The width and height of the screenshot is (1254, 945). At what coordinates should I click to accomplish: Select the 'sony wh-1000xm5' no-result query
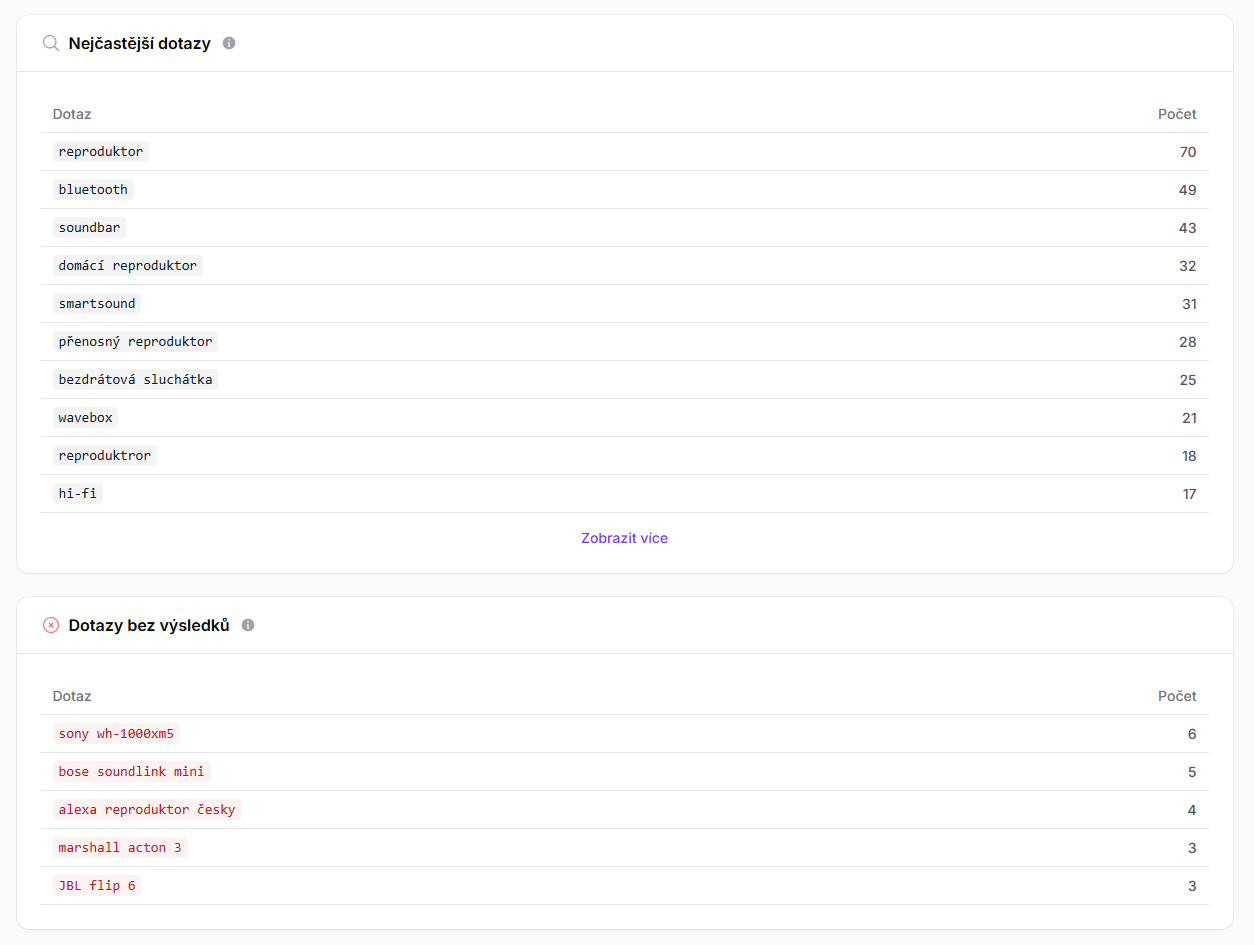click(116, 734)
